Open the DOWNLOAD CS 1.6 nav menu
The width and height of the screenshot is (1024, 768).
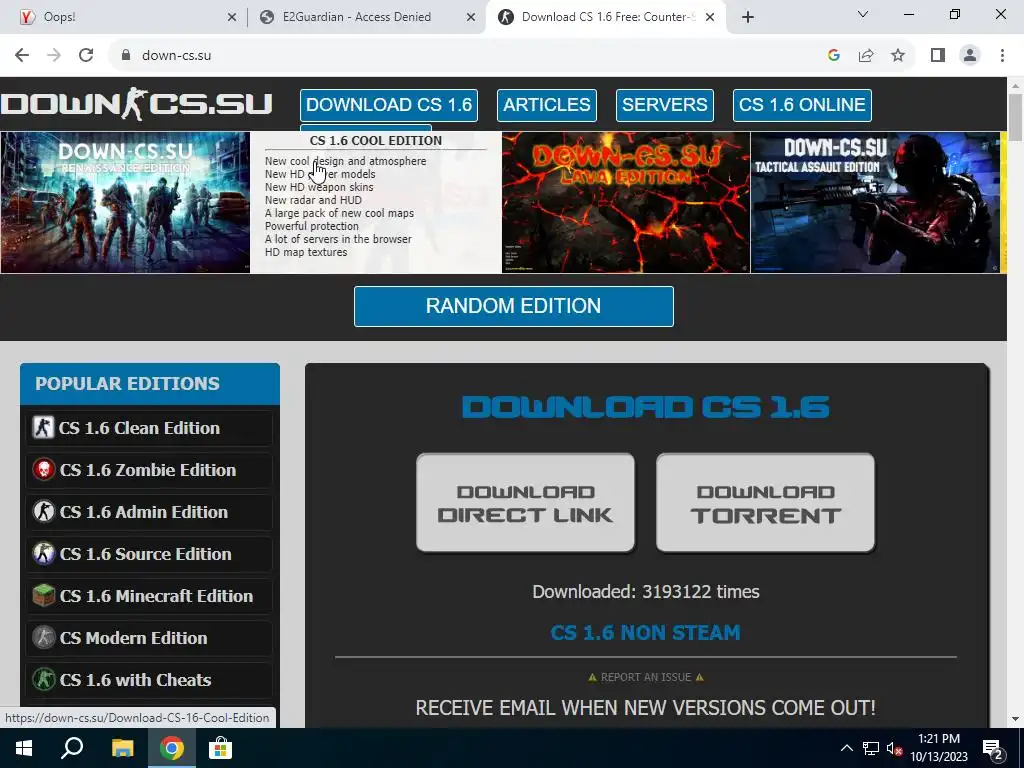click(389, 105)
